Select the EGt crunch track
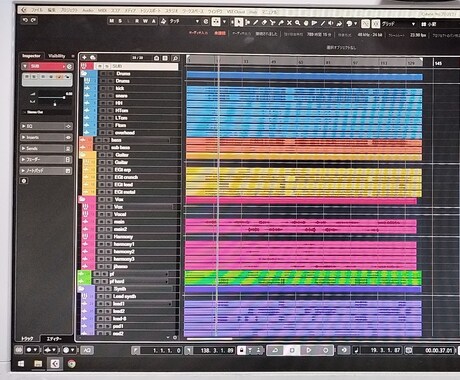 pyautogui.click(x=126, y=177)
